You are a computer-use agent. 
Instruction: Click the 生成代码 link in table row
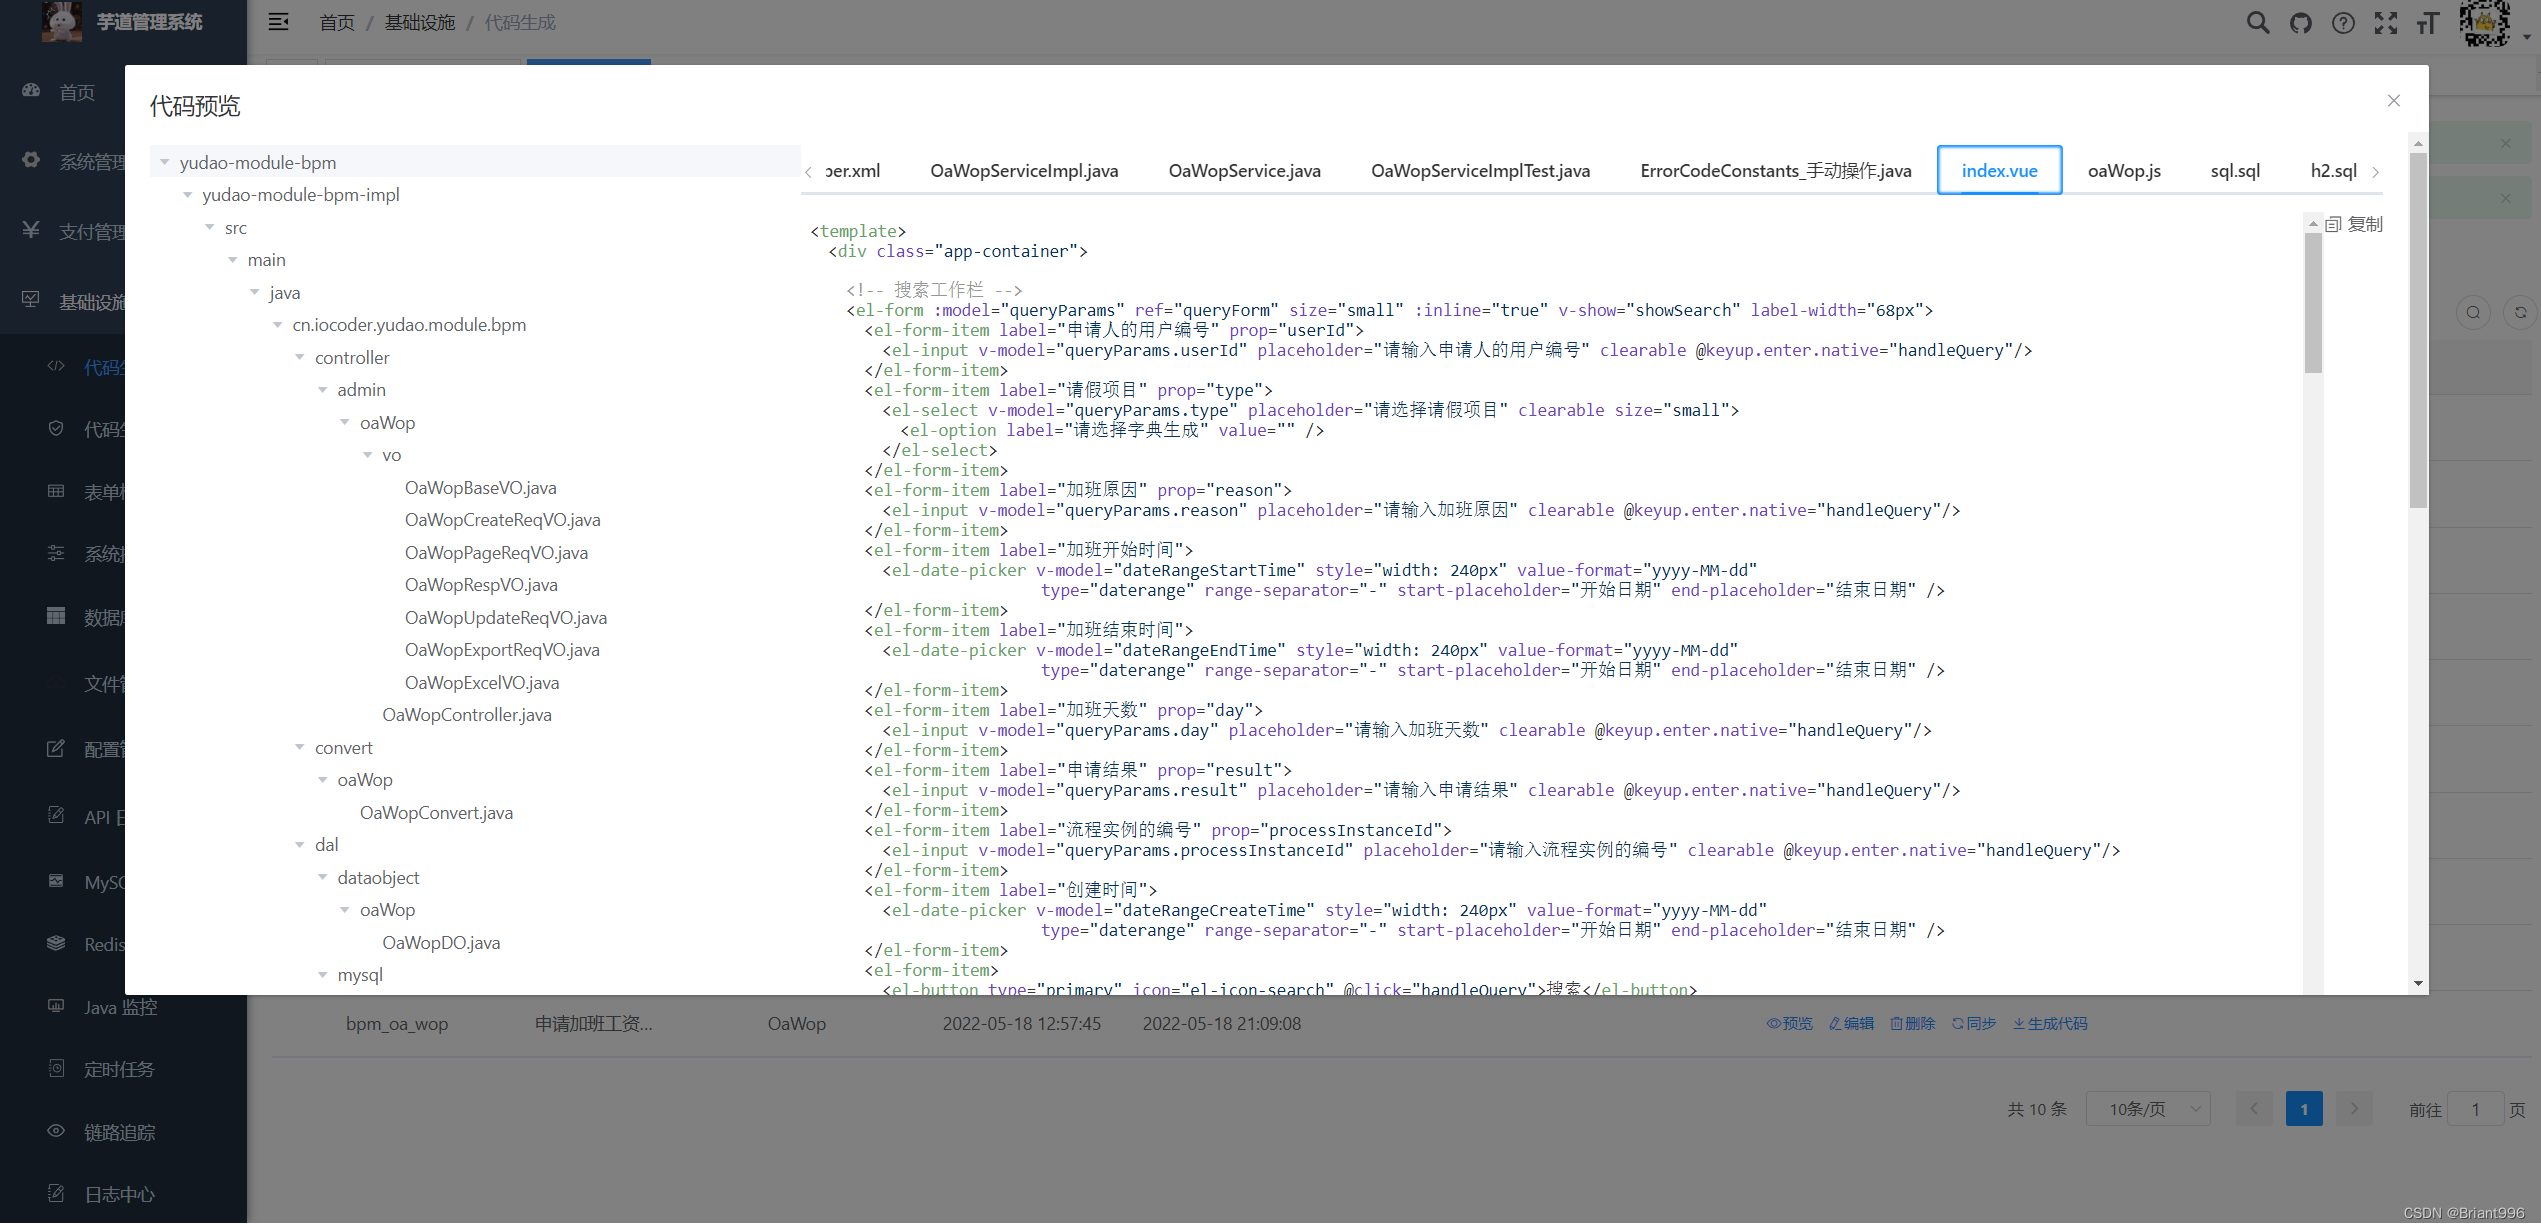tap(2050, 1024)
